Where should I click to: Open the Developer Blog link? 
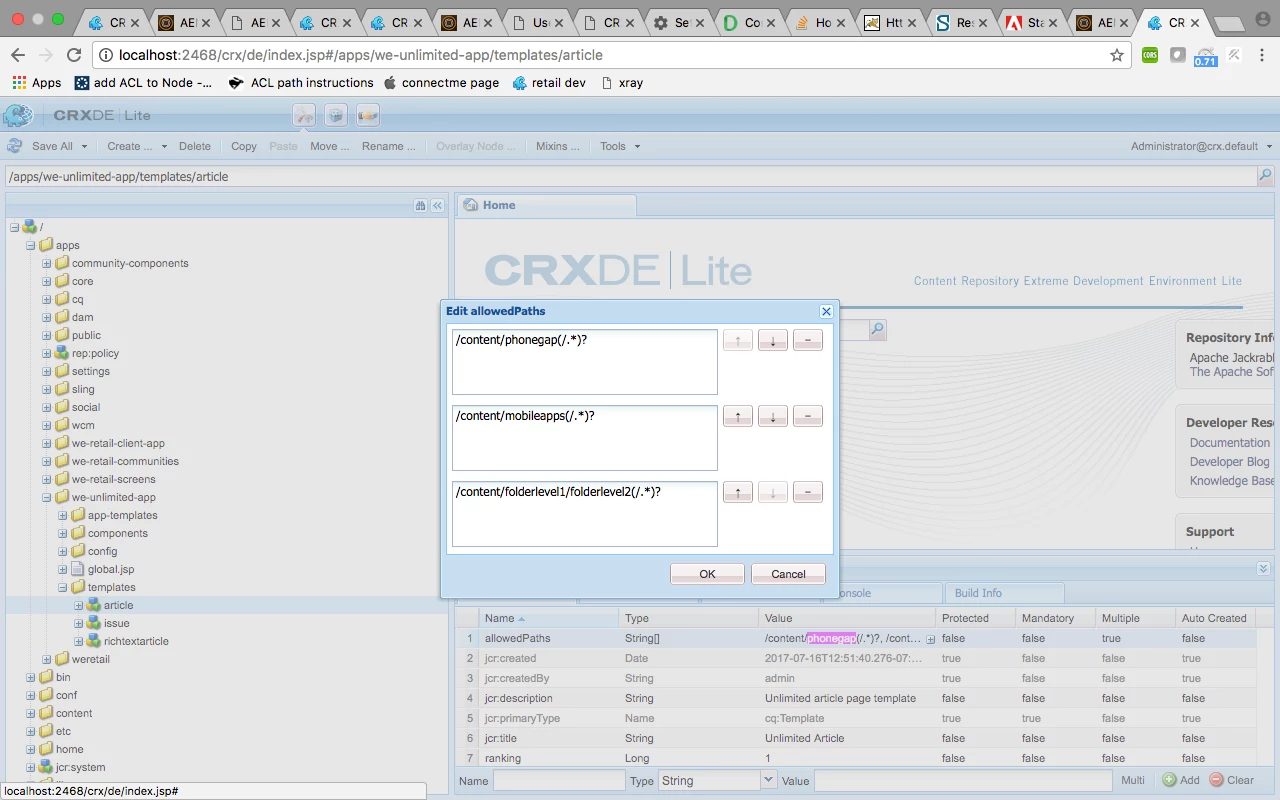pos(1230,462)
